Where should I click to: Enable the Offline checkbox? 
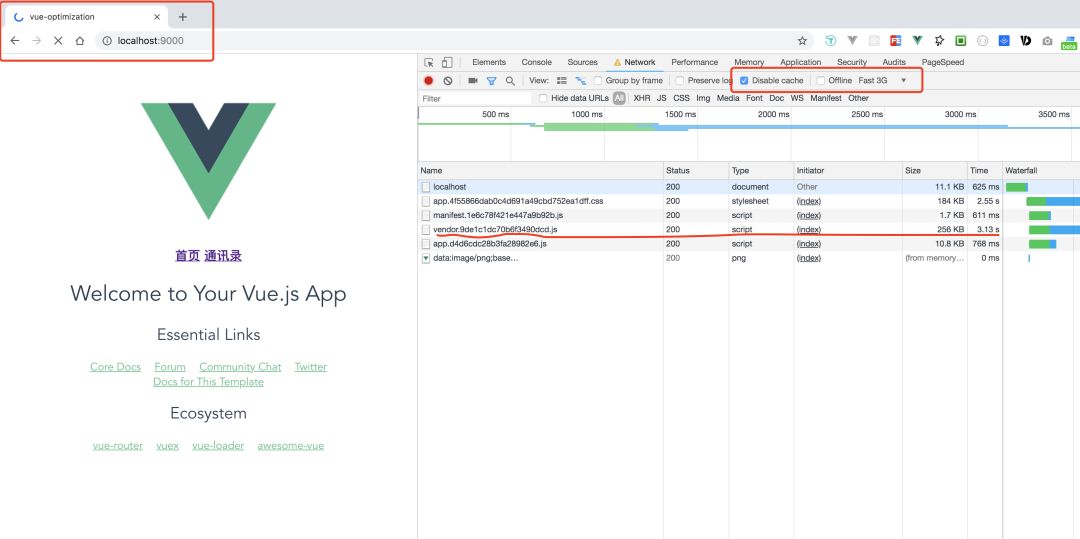point(821,80)
